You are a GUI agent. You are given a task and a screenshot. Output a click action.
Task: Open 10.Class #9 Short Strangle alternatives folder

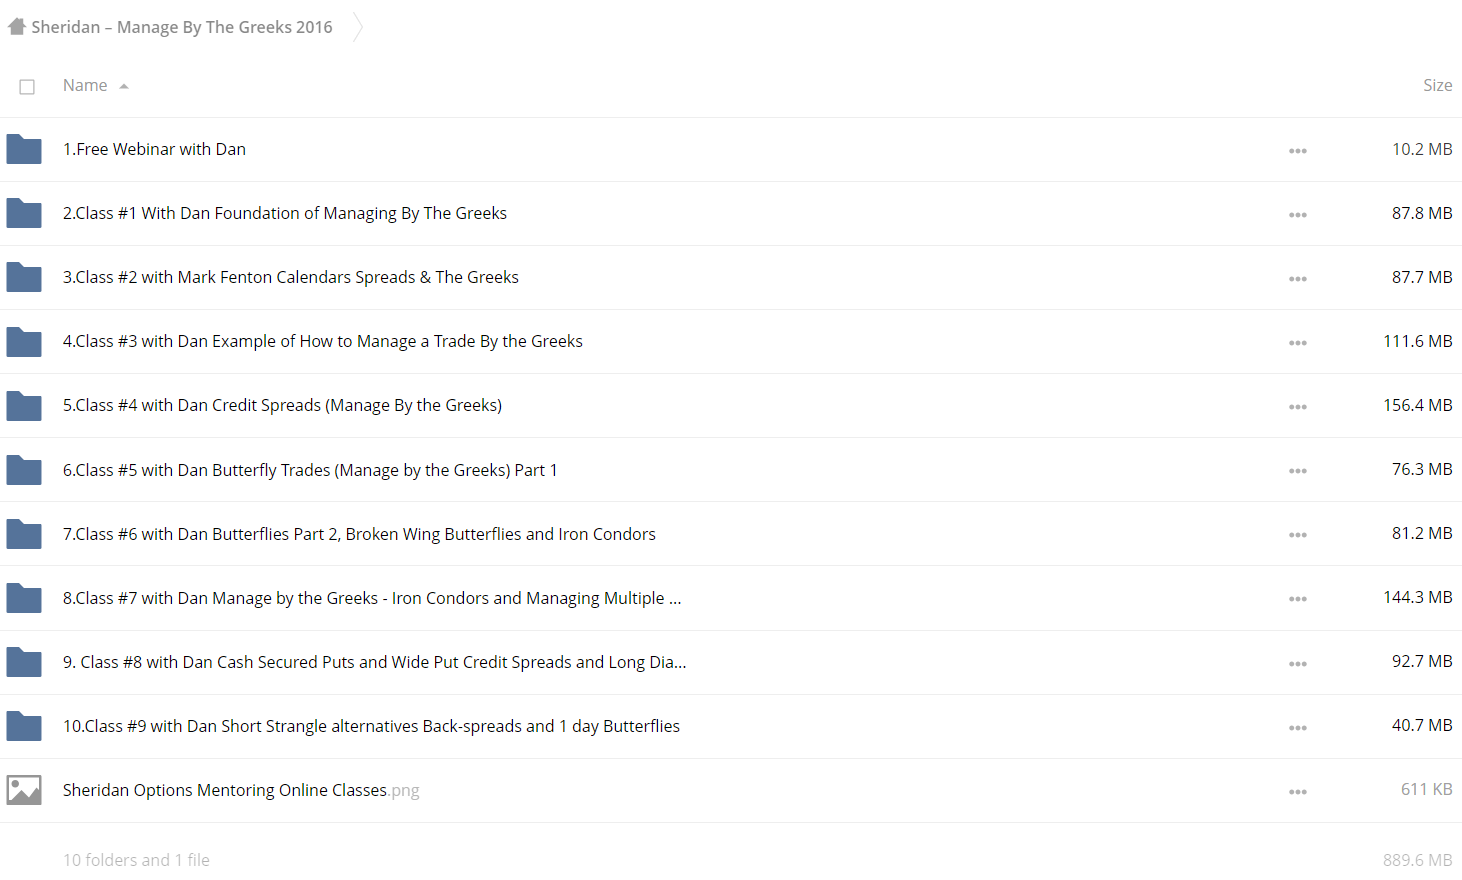pyautogui.click(x=371, y=726)
